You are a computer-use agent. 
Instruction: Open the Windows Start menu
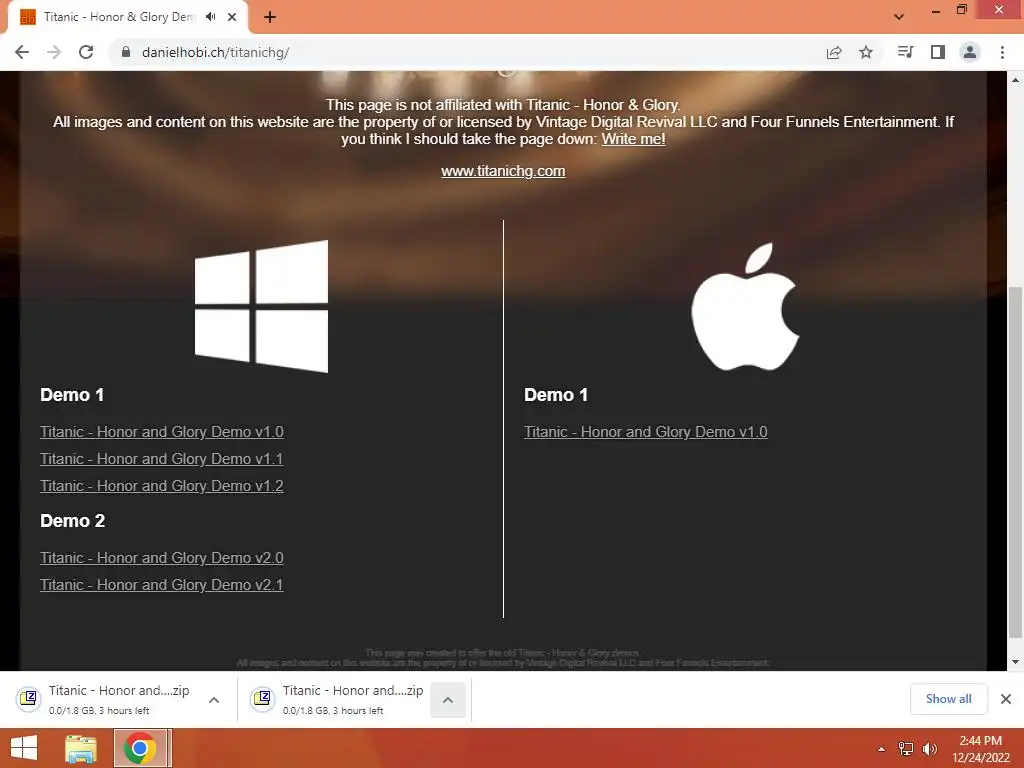[24, 748]
